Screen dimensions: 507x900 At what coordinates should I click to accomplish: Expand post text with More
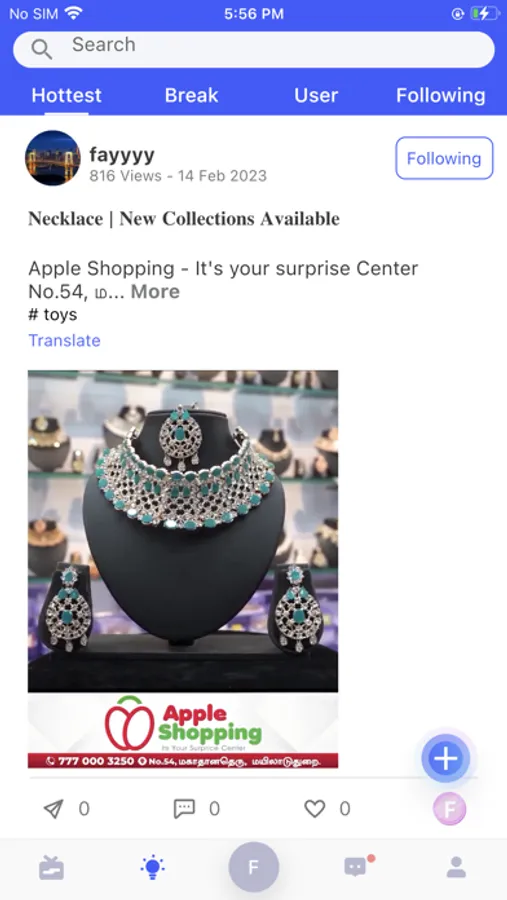155,292
